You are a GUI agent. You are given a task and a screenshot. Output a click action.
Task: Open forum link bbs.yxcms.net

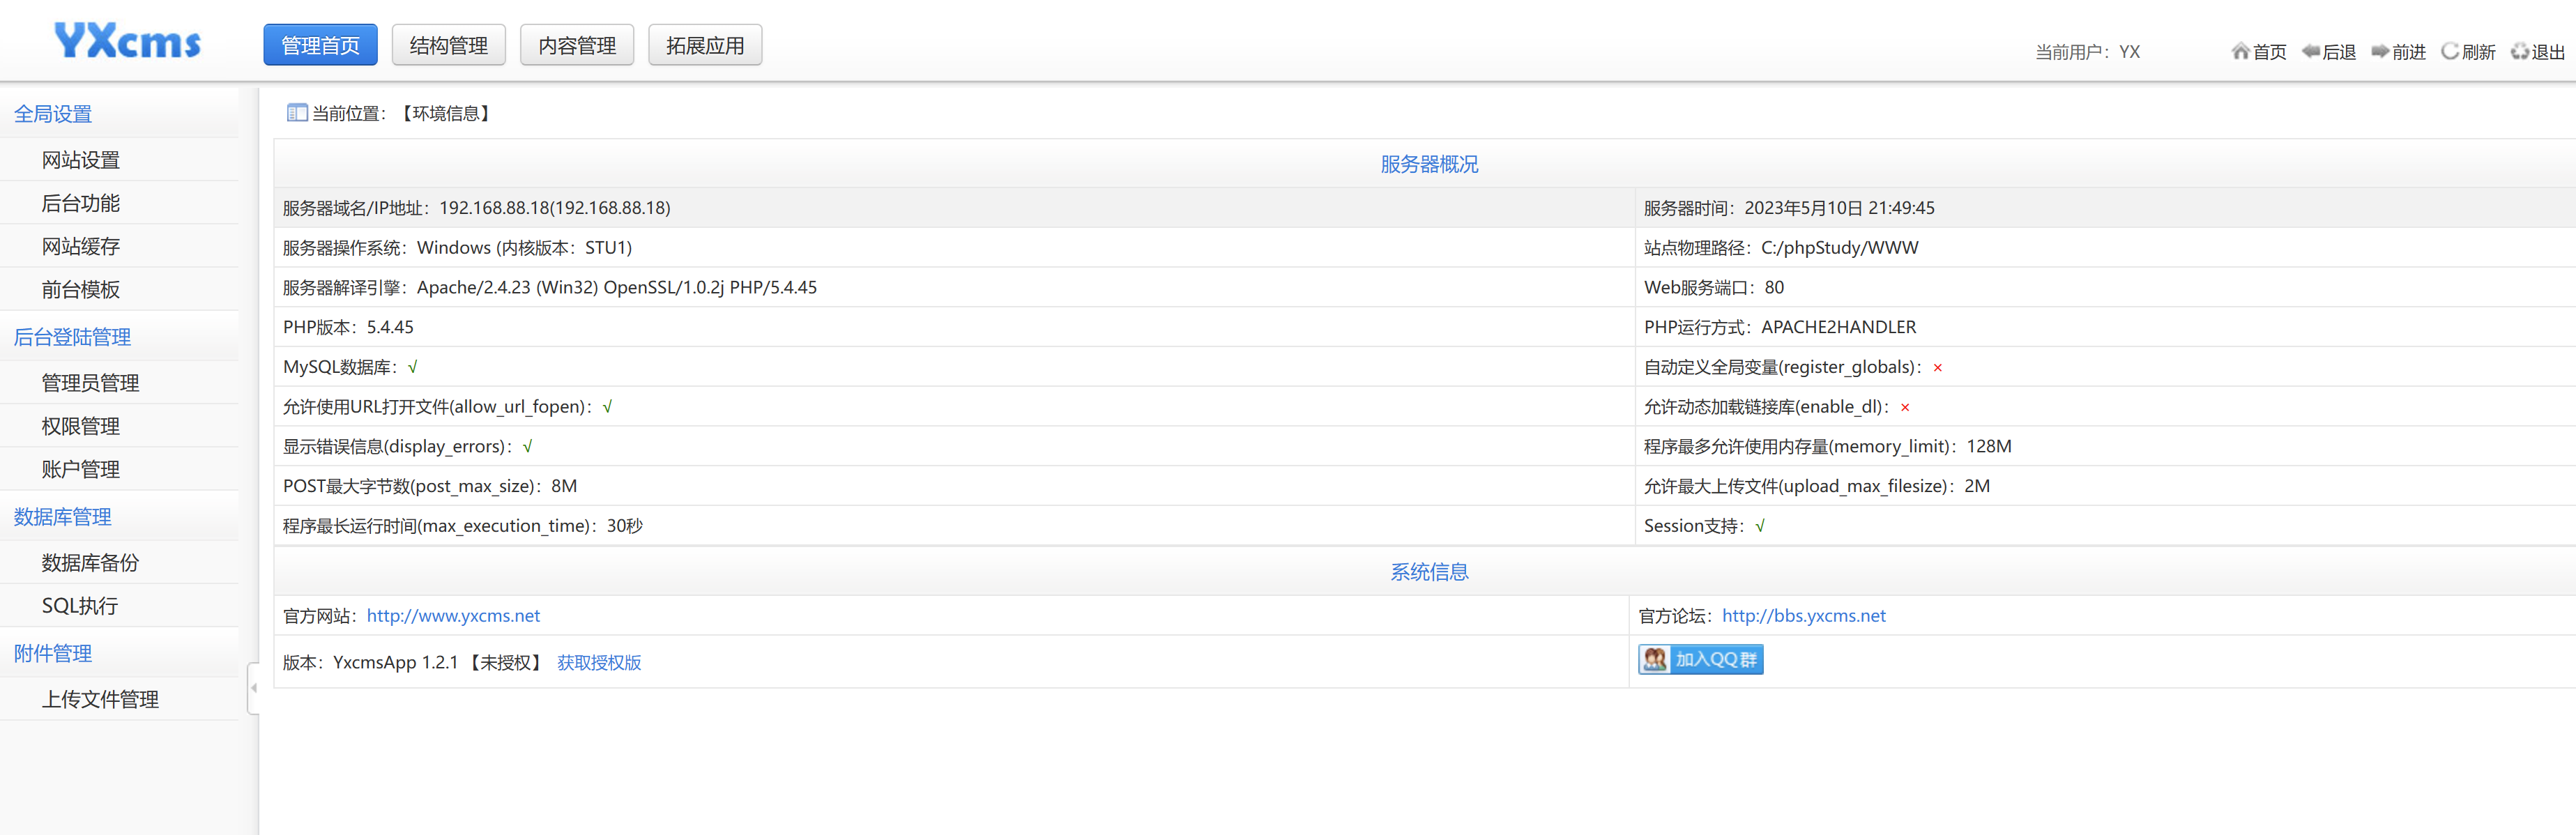pyautogui.click(x=1803, y=616)
